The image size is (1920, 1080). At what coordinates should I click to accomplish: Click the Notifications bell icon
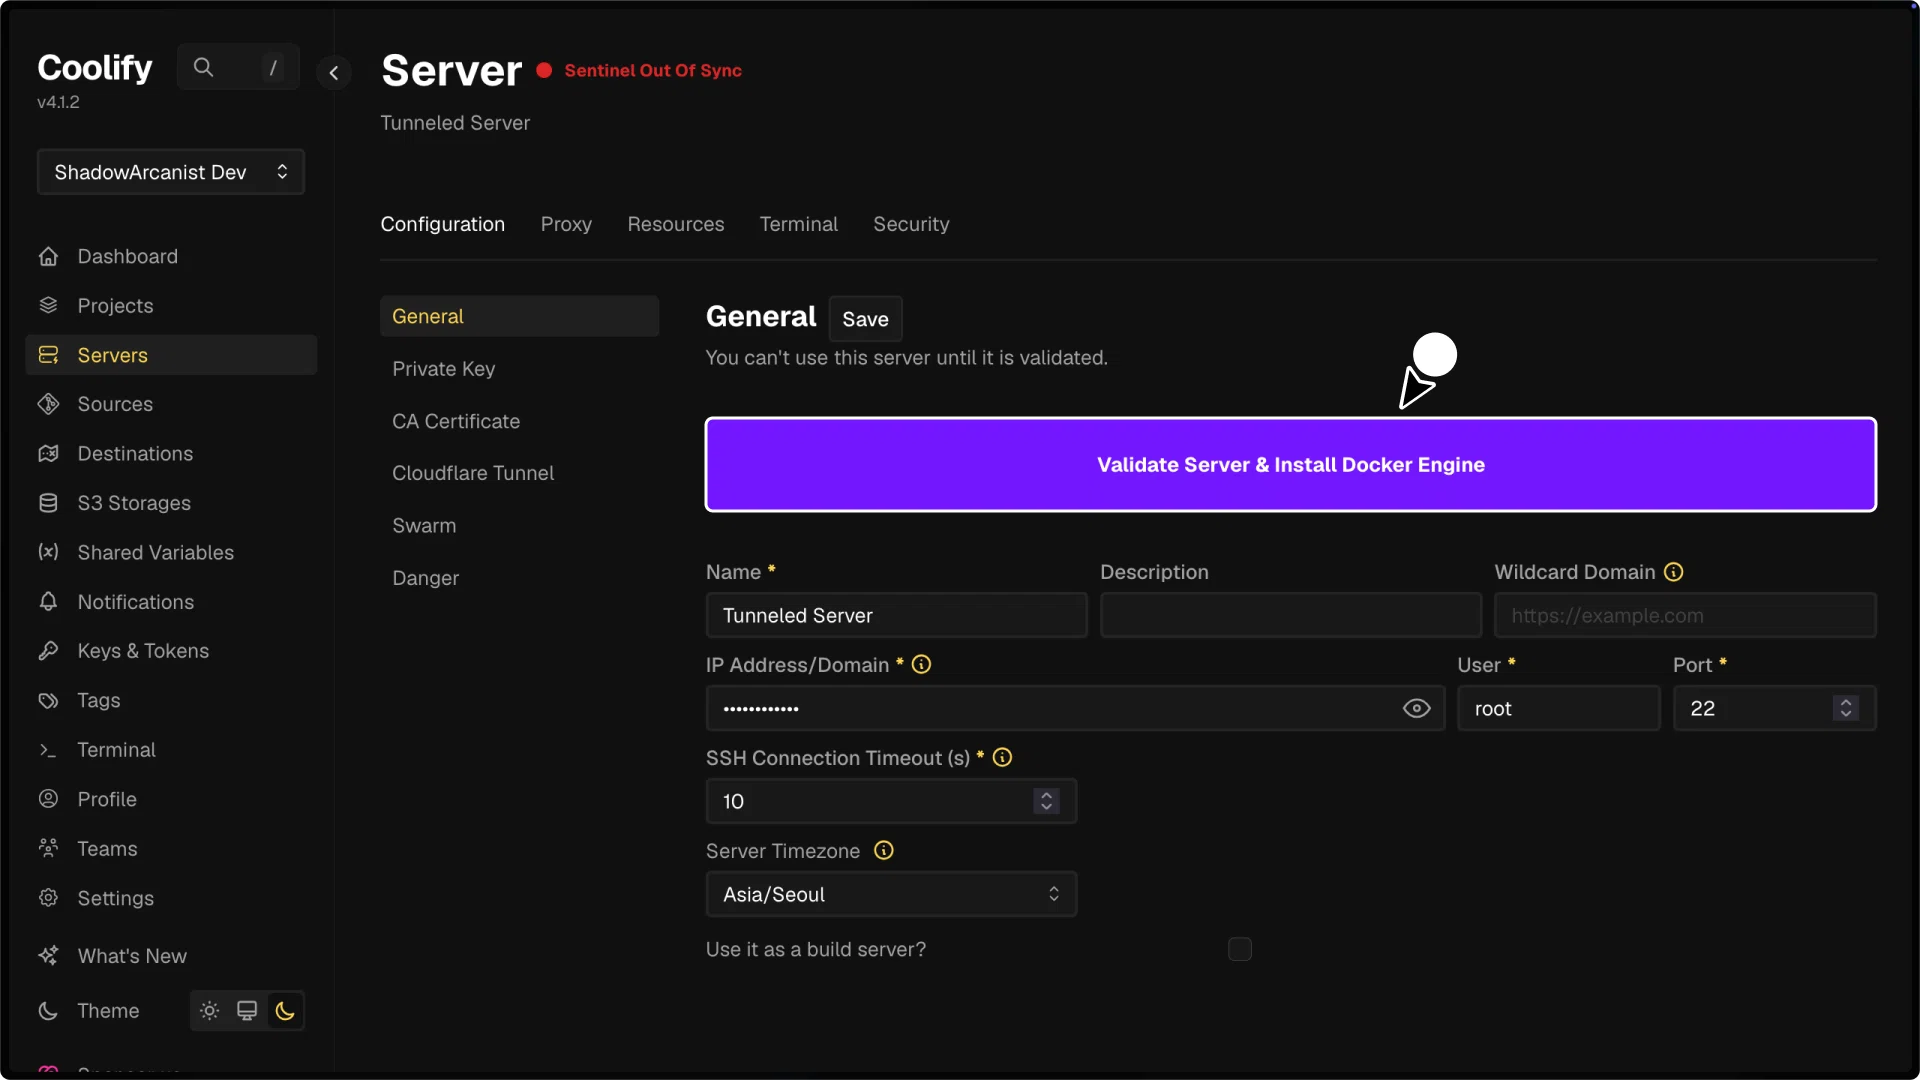[x=48, y=601]
